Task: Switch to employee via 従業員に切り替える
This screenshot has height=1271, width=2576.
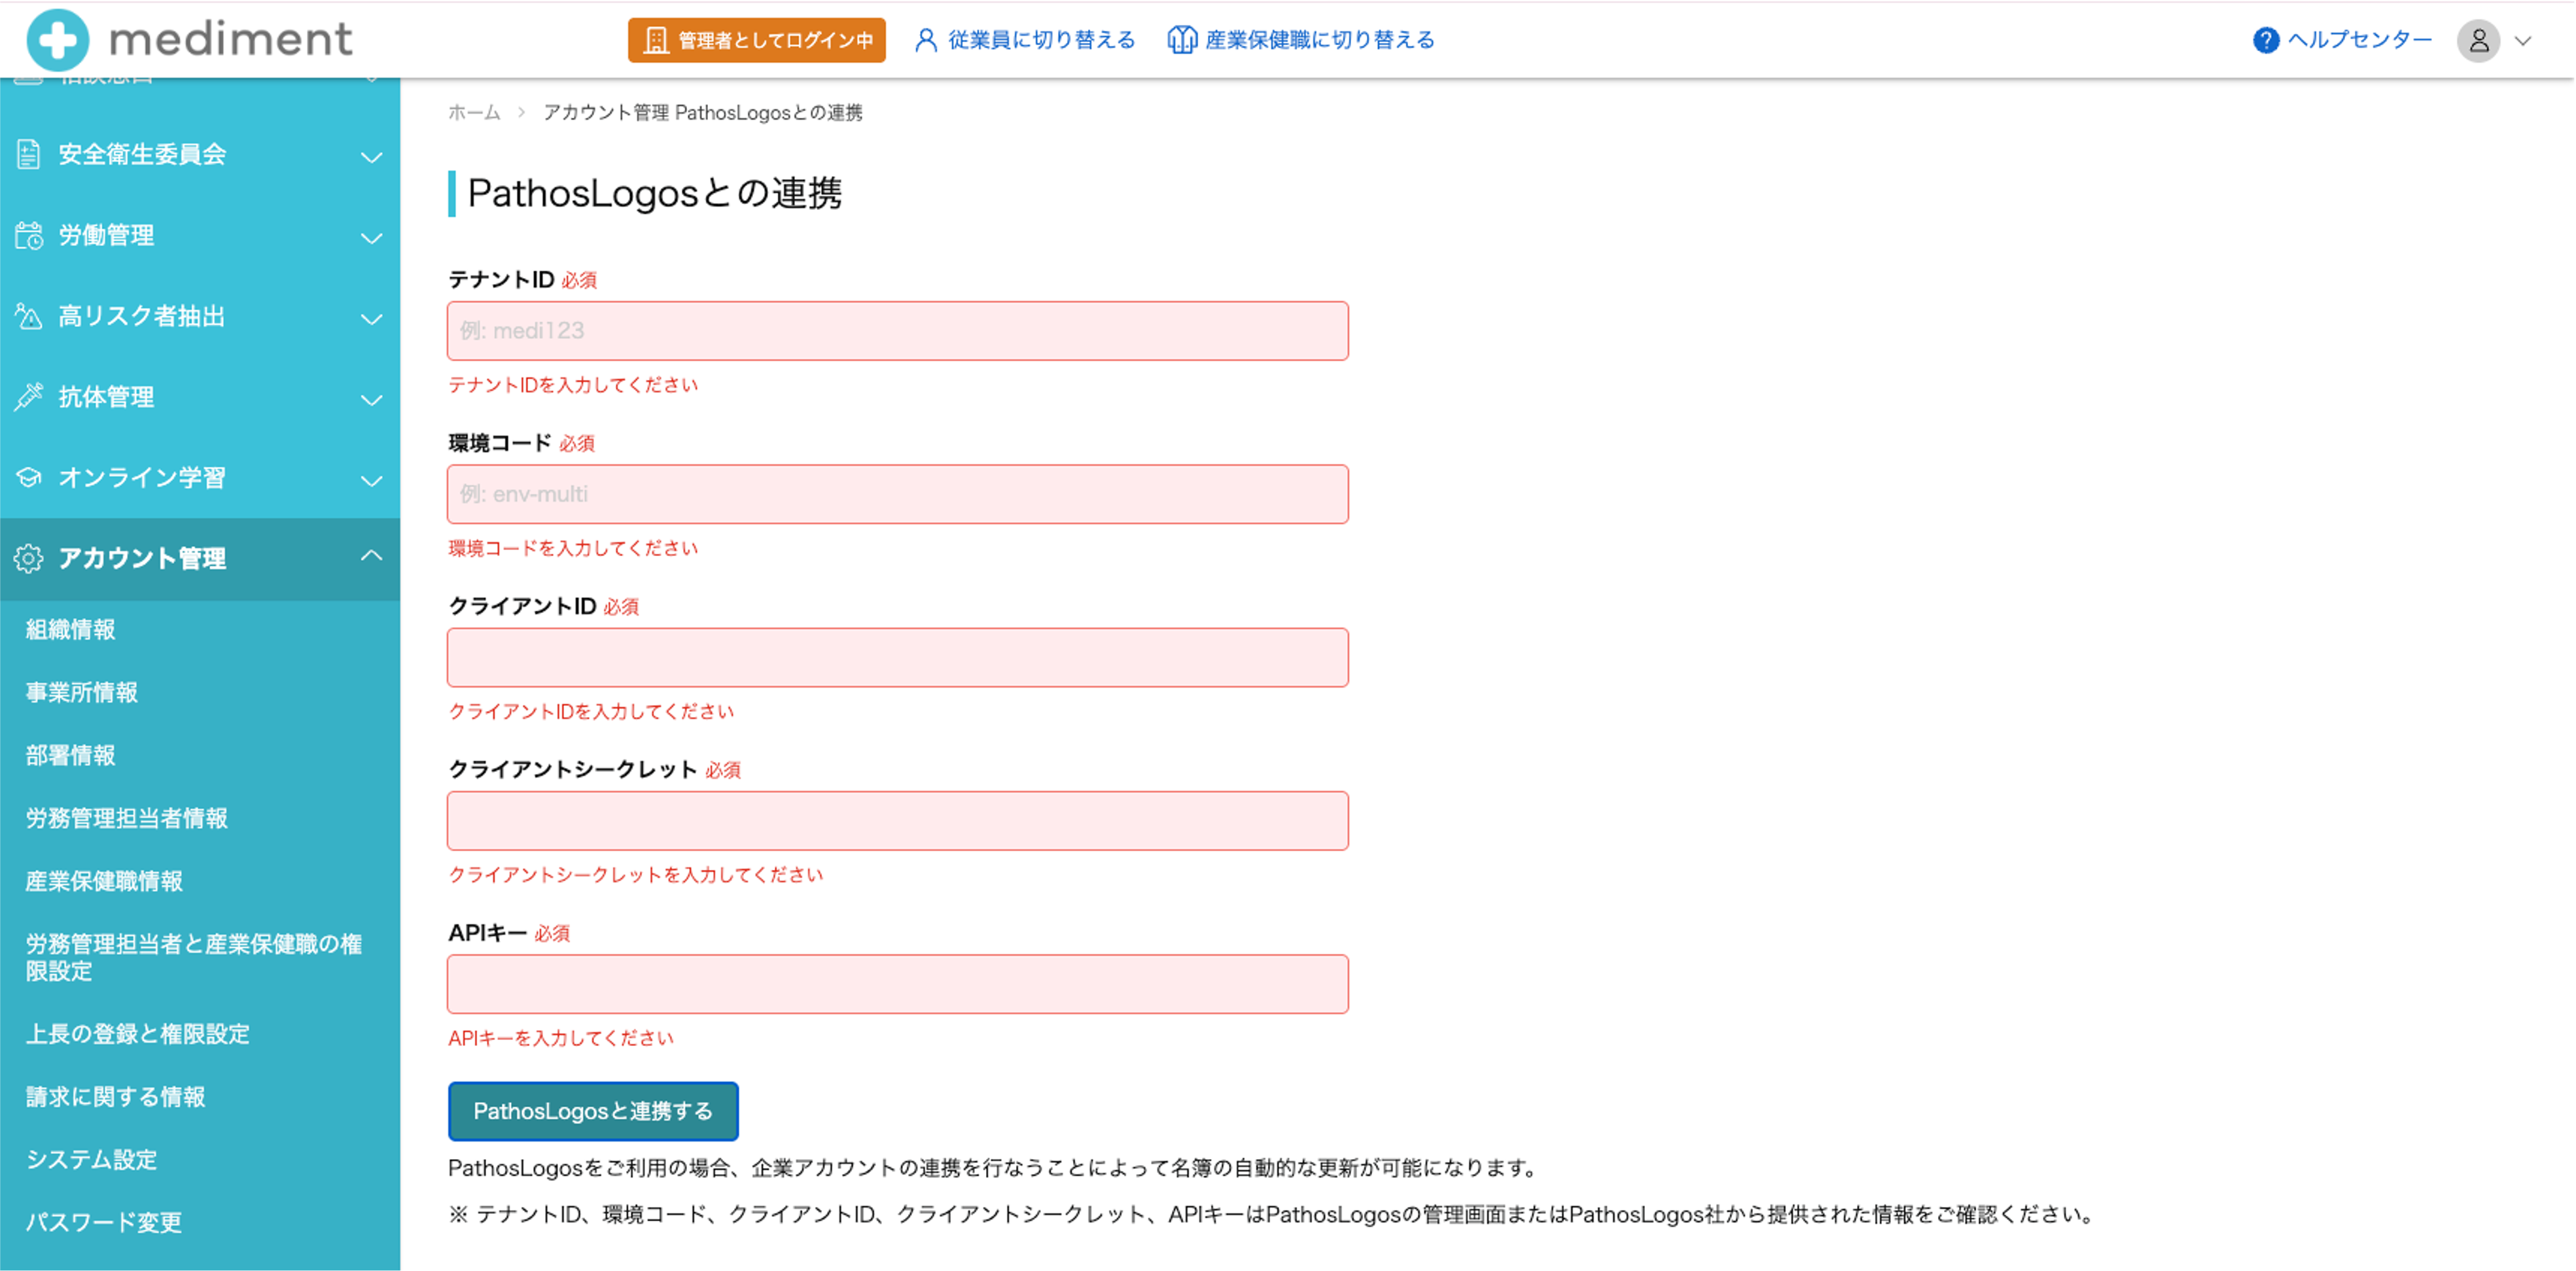Action: click(1025, 40)
